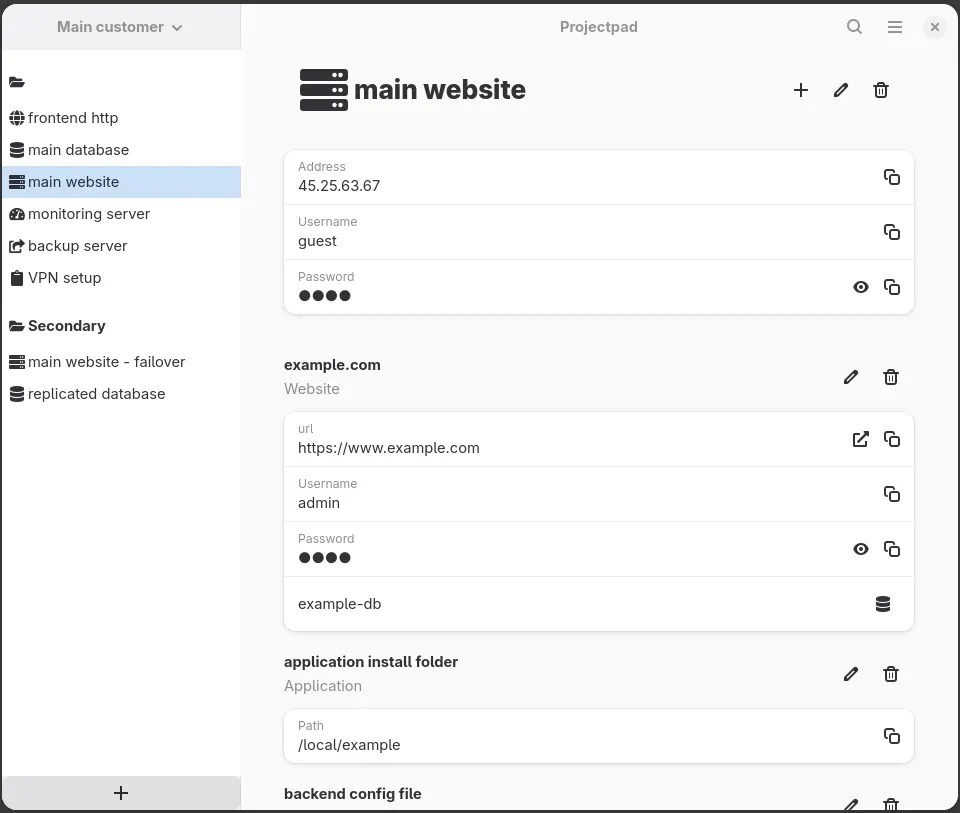
Task: Edit the main website server
Action: pos(841,90)
